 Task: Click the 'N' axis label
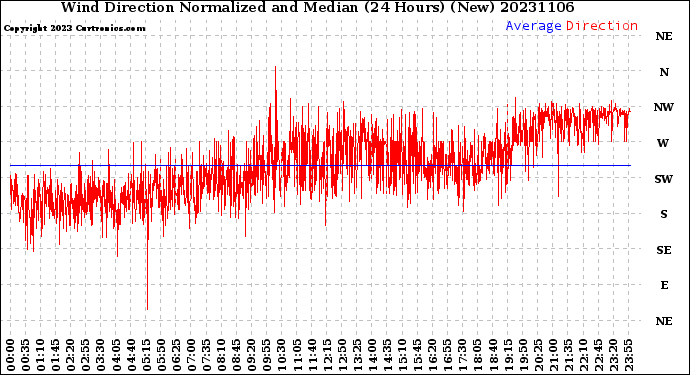click(x=664, y=72)
